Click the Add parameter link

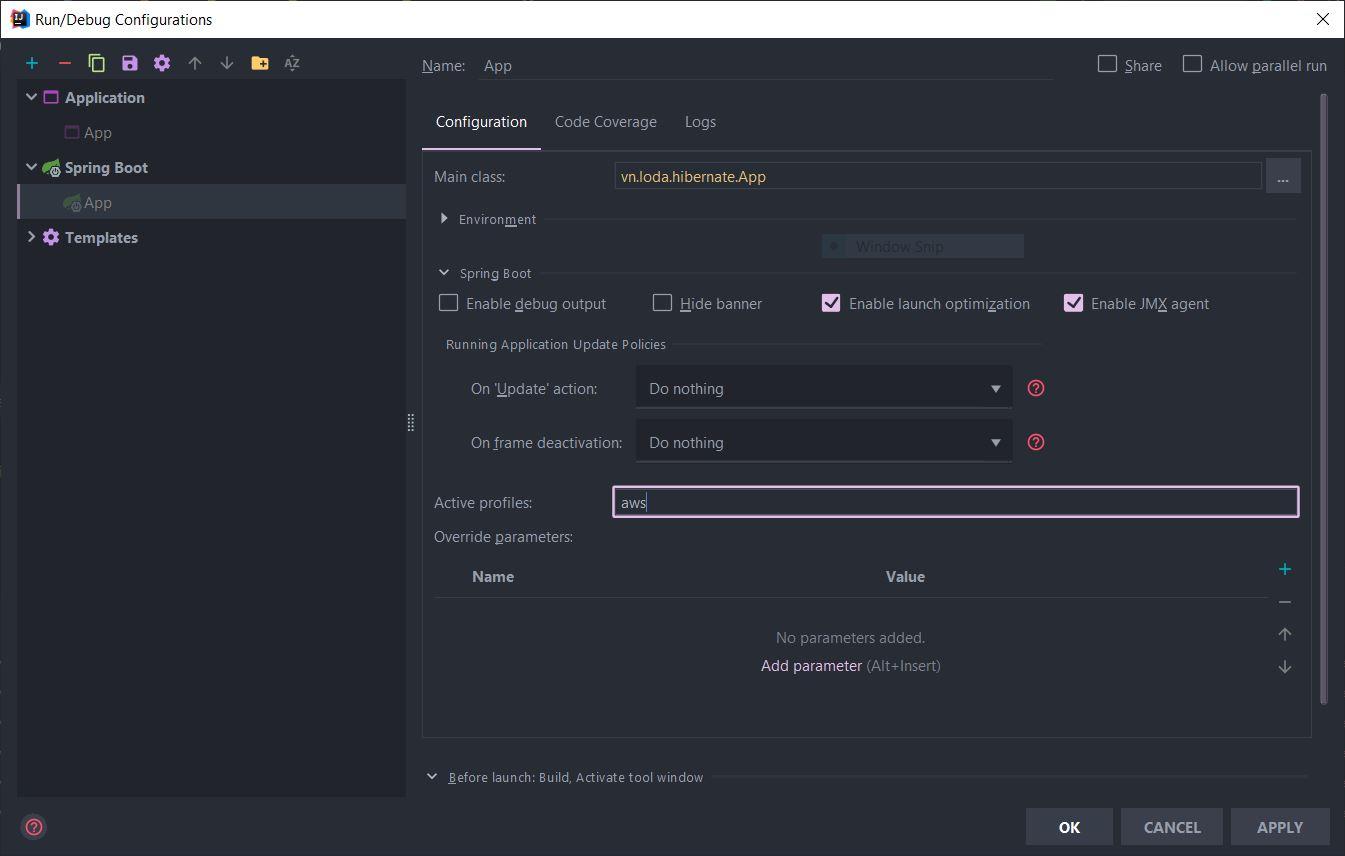(x=811, y=666)
